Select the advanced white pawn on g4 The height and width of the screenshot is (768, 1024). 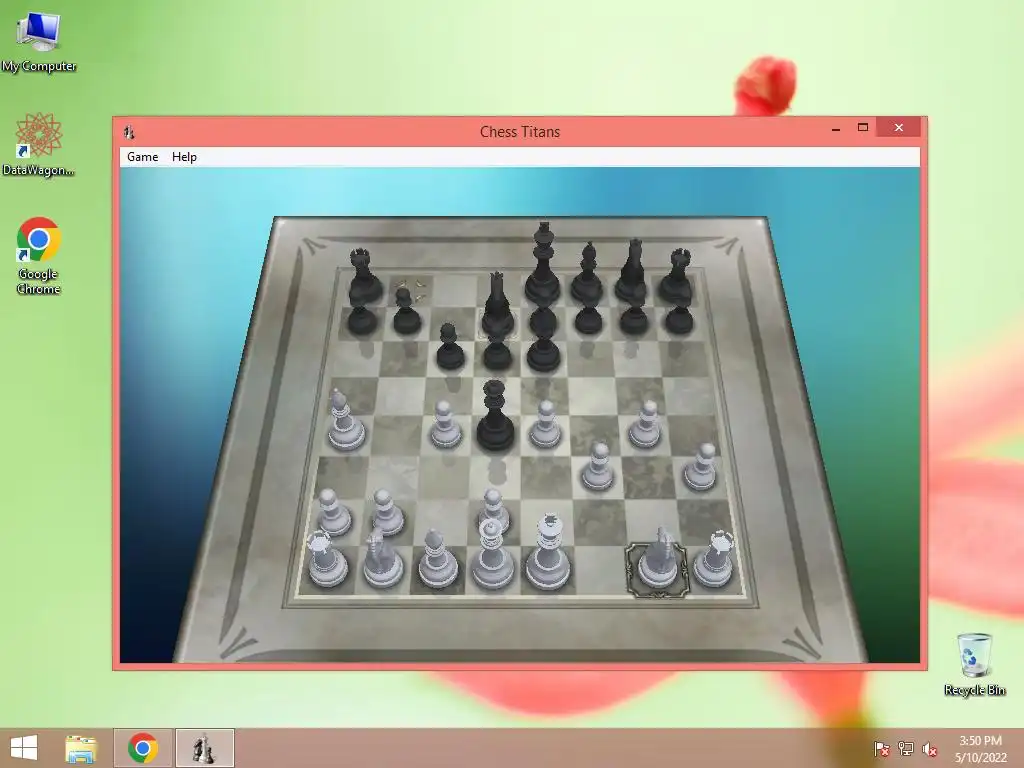click(x=645, y=424)
